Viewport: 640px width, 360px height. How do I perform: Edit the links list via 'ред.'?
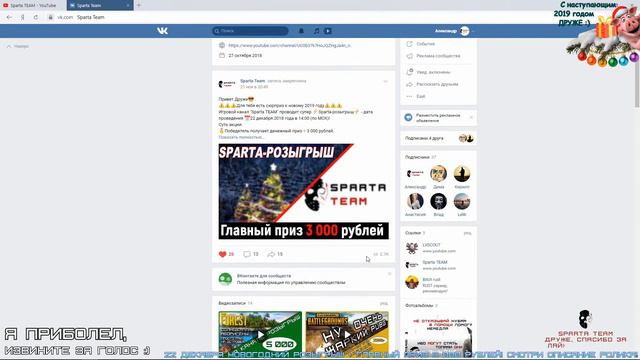[x=467, y=233]
